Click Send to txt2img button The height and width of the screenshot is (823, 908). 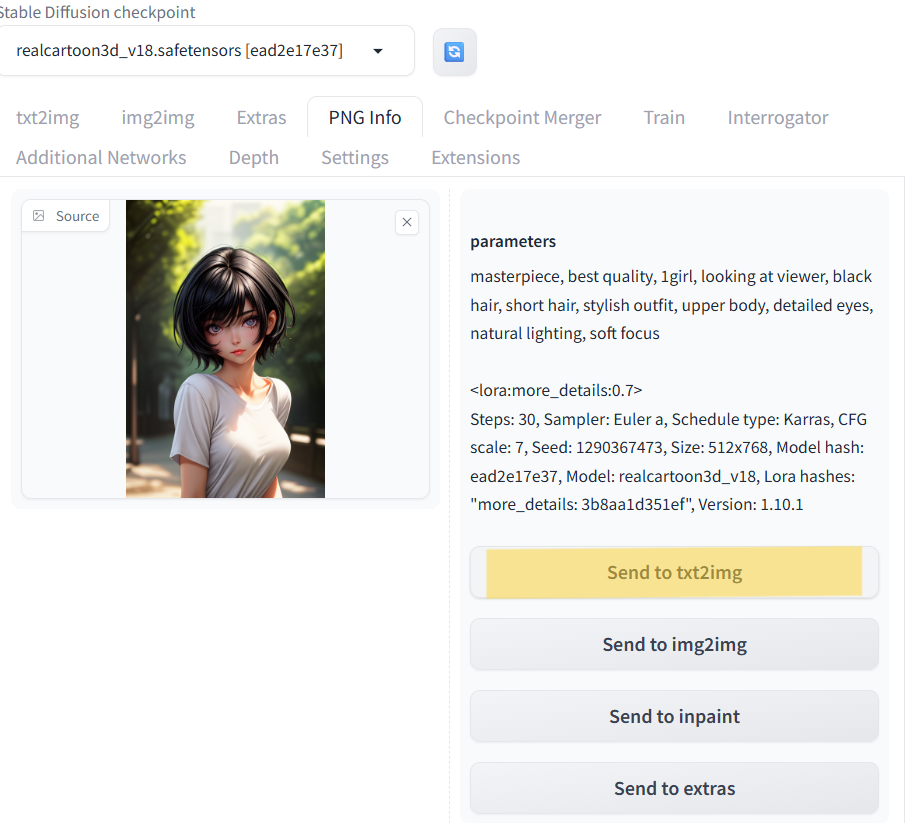[674, 572]
